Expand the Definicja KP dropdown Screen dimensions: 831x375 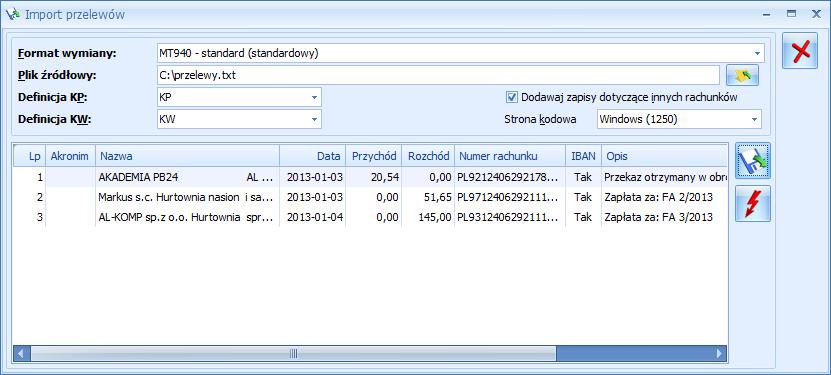click(314, 97)
